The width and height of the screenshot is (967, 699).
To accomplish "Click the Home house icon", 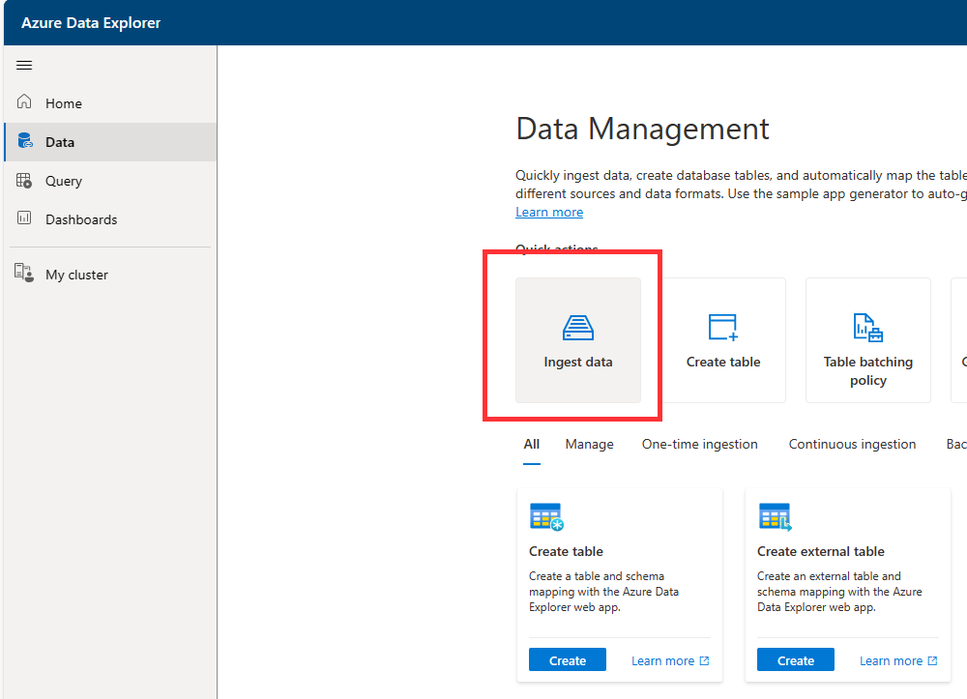I will point(24,102).
